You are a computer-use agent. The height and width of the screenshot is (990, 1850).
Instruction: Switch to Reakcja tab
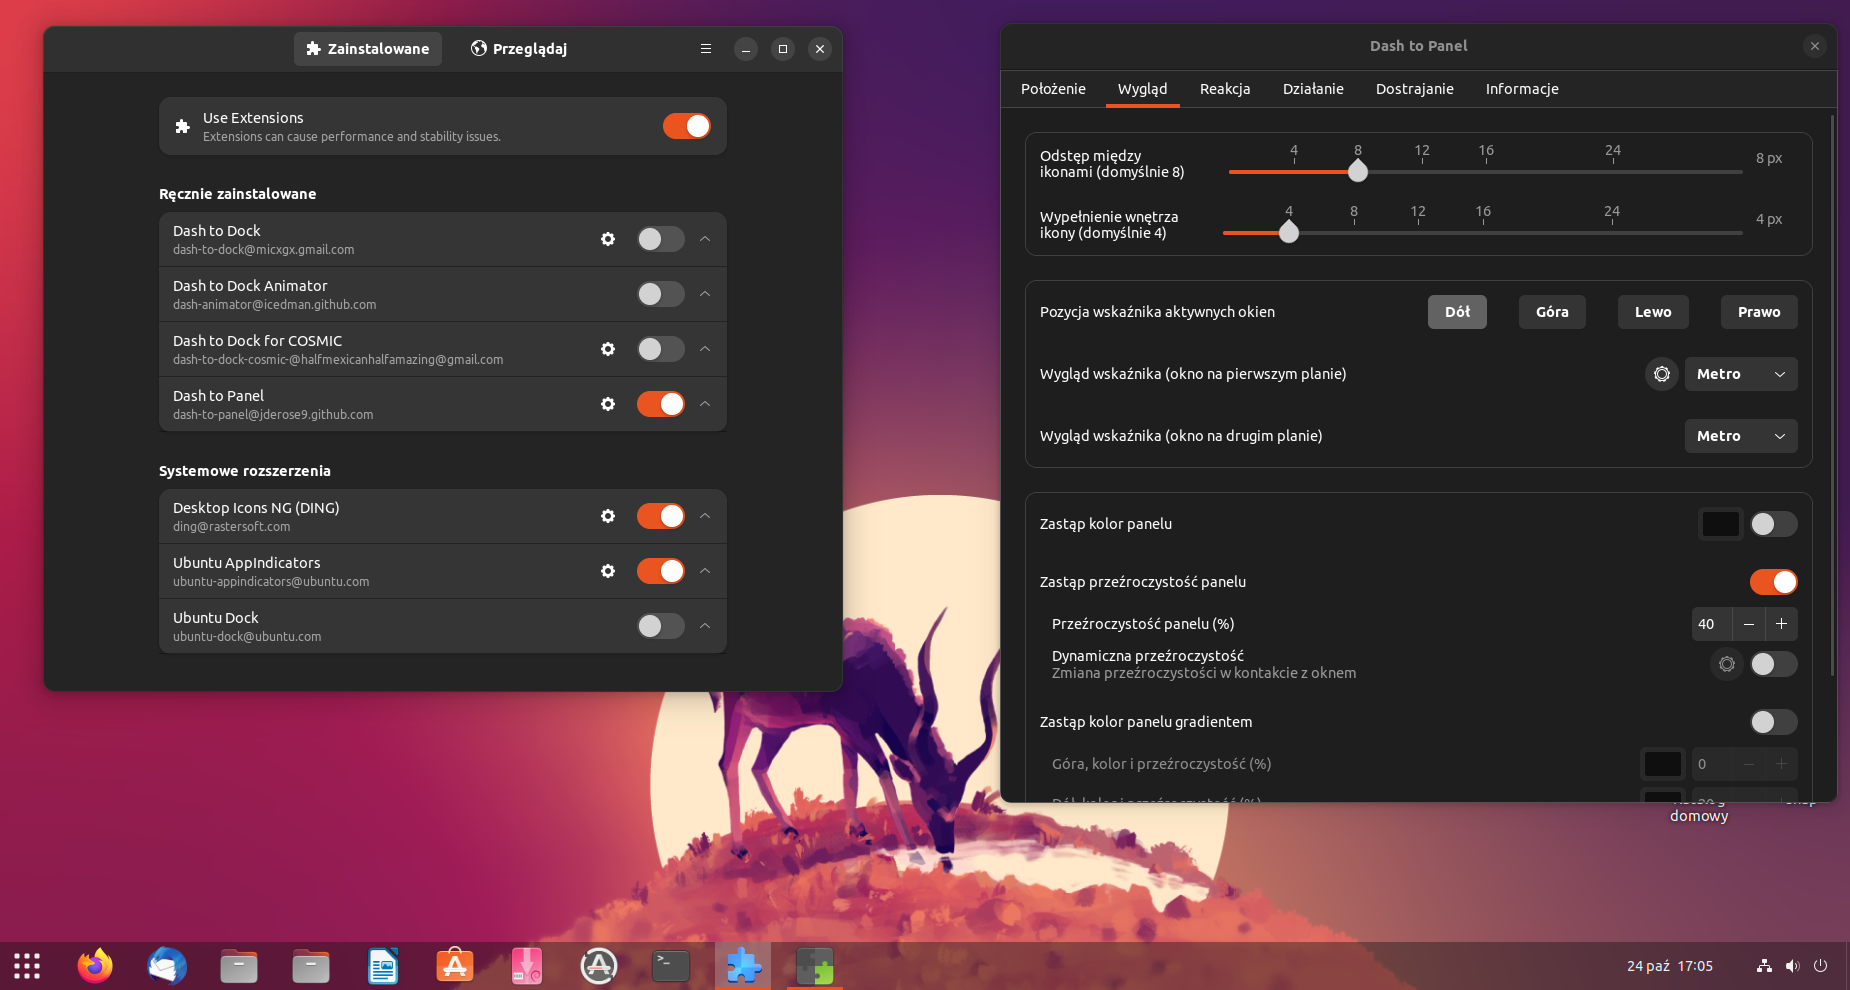pos(1225,89)
